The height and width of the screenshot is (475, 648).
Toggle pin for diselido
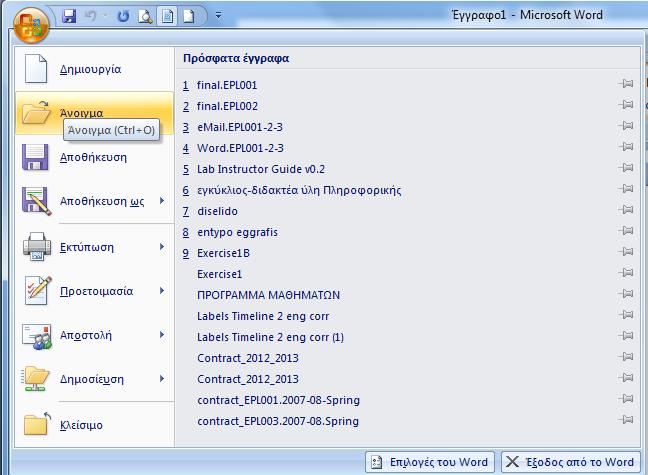pos(626,210)
